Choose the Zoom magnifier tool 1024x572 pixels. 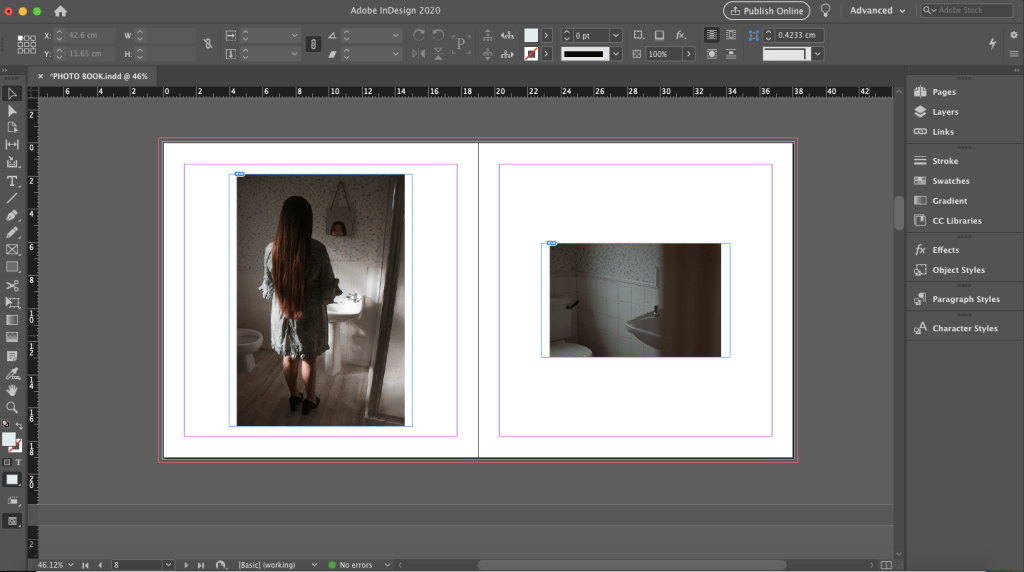point(12,407)
